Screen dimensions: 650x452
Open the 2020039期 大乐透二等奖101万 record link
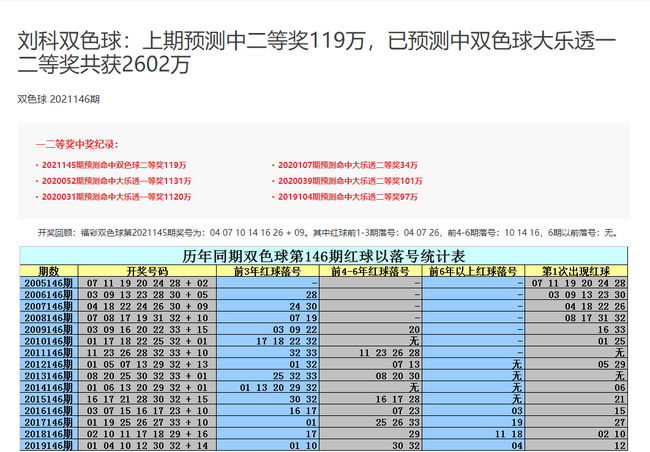(x=350, y=181)
